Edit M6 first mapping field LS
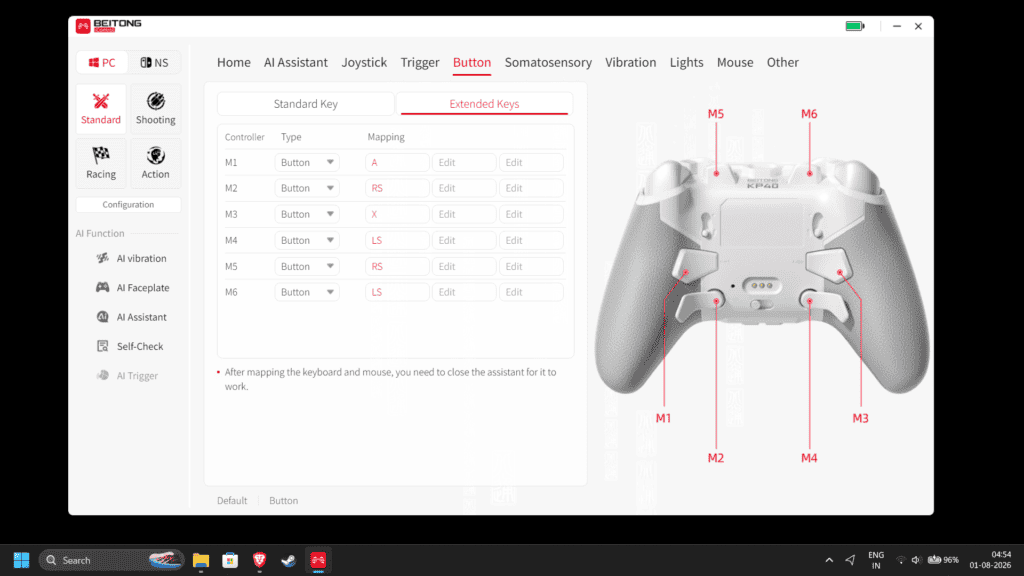1024x576 pixels. pyautogui.click(x=397, y=292)
